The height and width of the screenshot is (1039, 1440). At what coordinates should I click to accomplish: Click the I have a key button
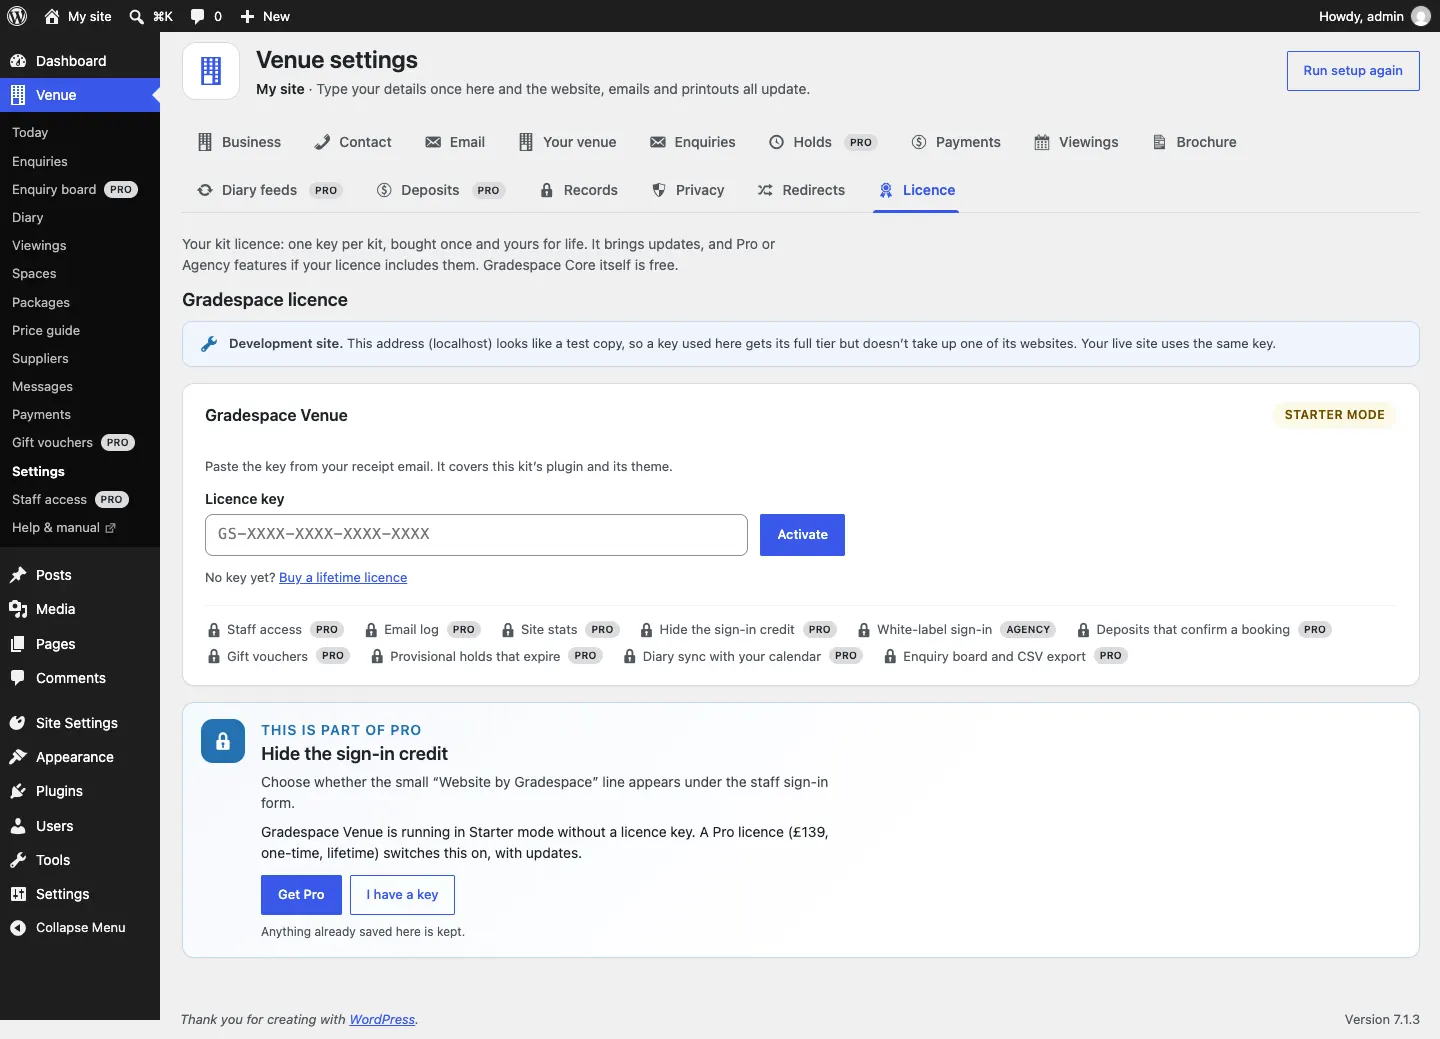(402, 895)
